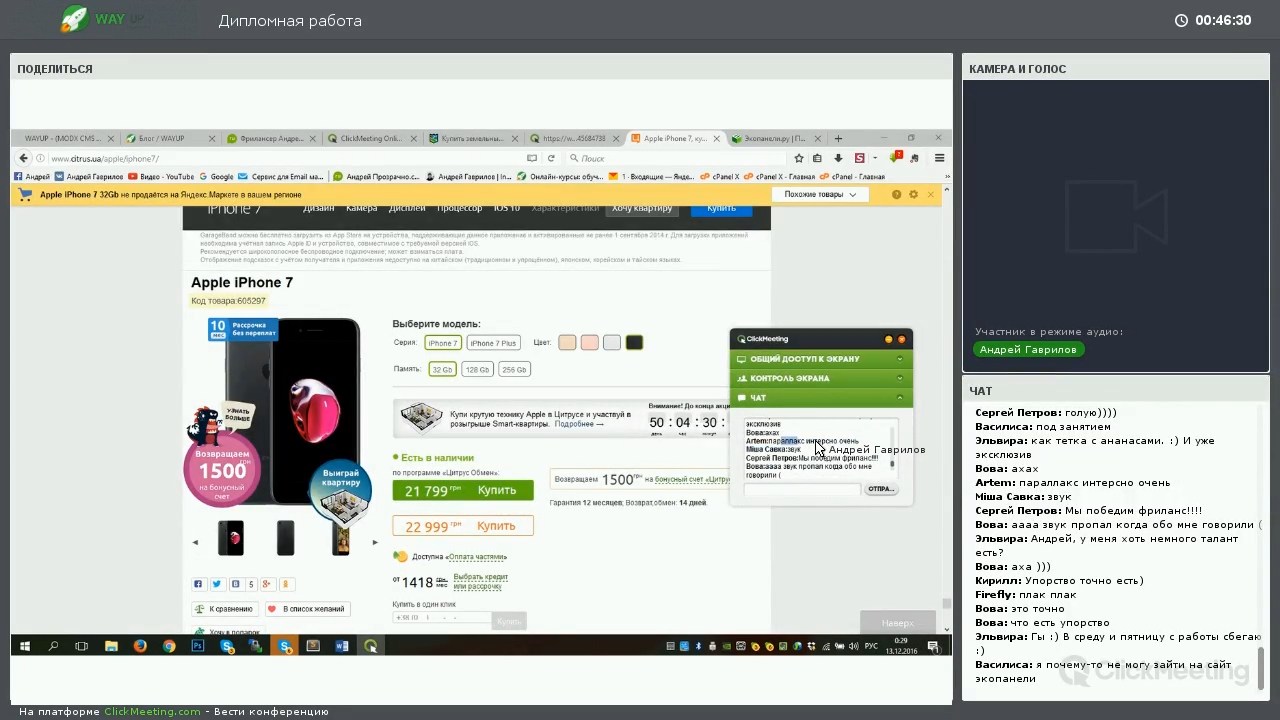Click the blue Купить button in product nav
Image resolution: width=1280 pixels, height=720 pixels.
click(x=721, y=208)
